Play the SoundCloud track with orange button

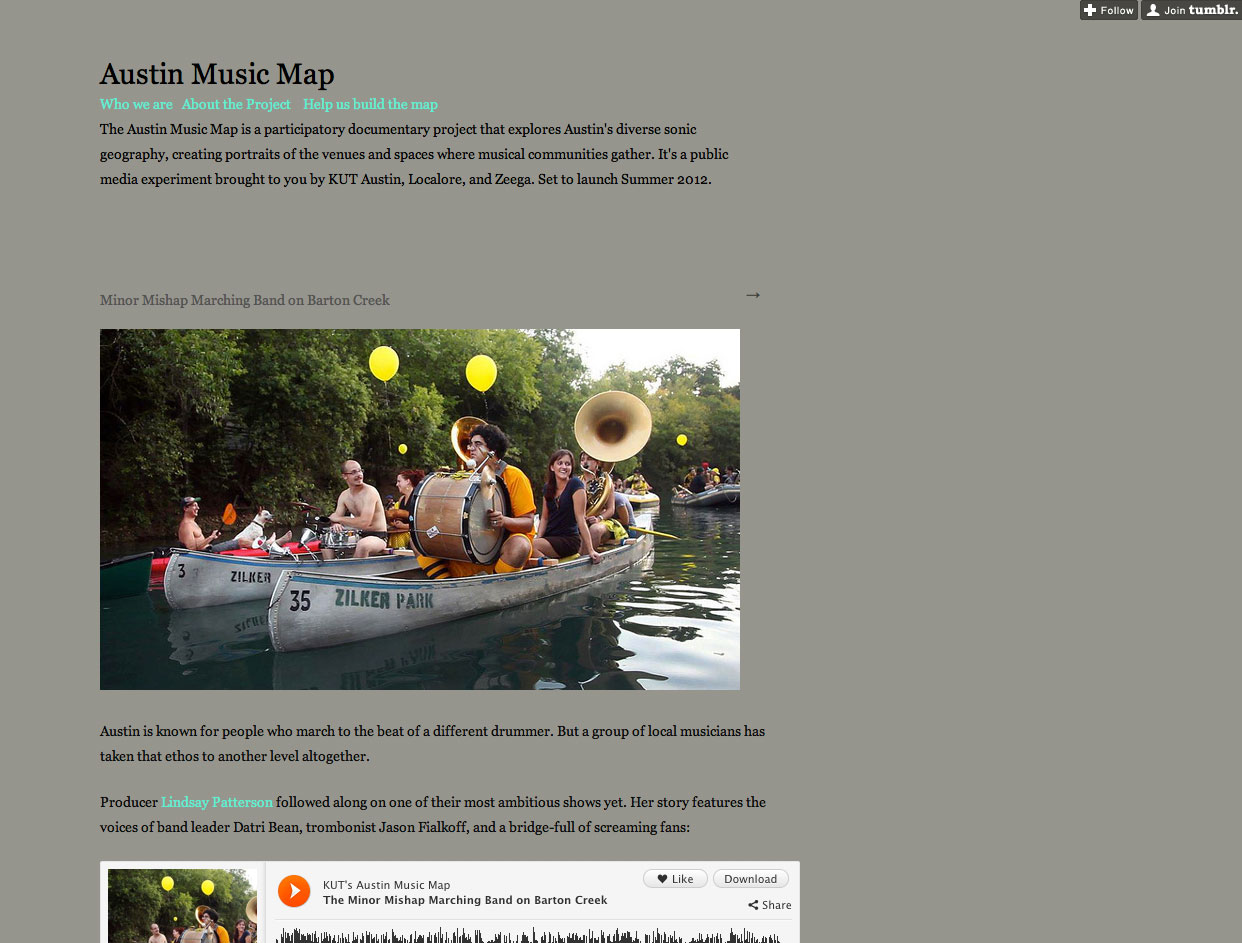tap(294, 890)
